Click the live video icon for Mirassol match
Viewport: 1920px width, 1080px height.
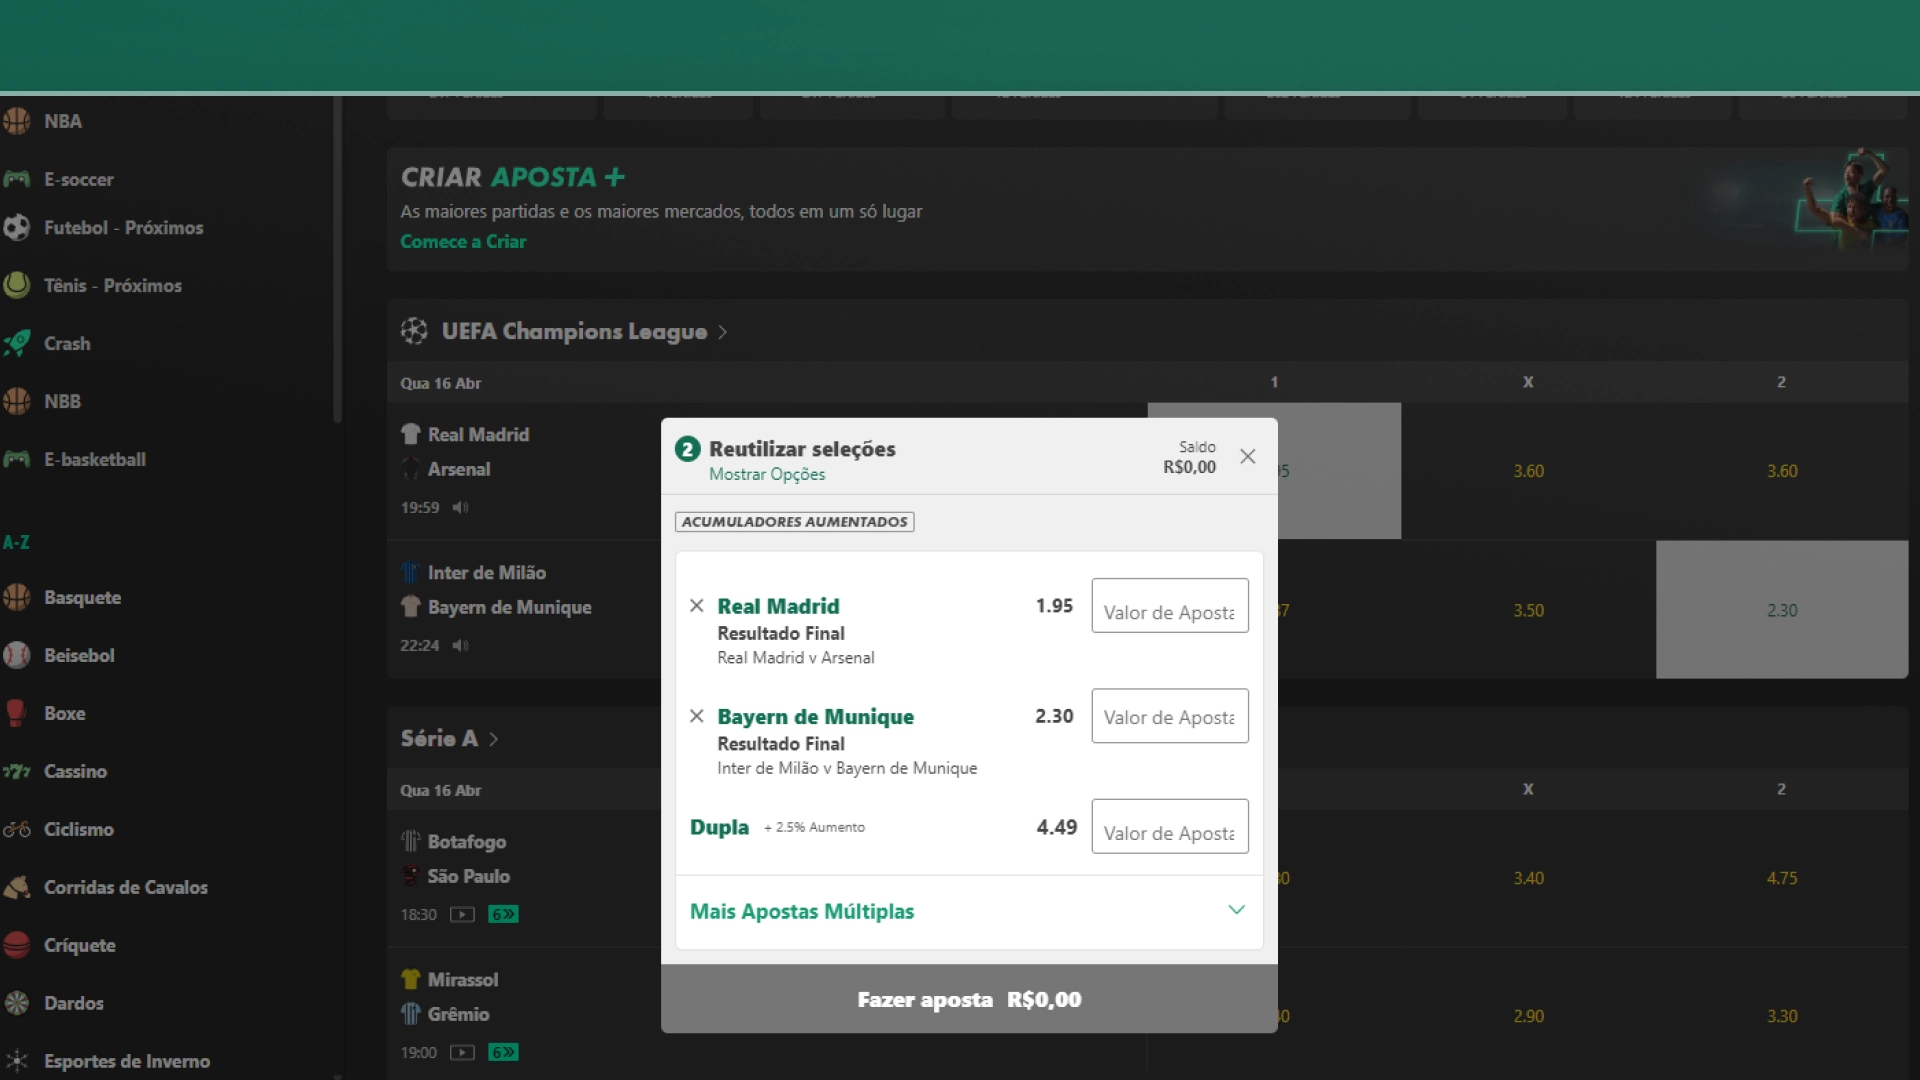[462, 1052]
